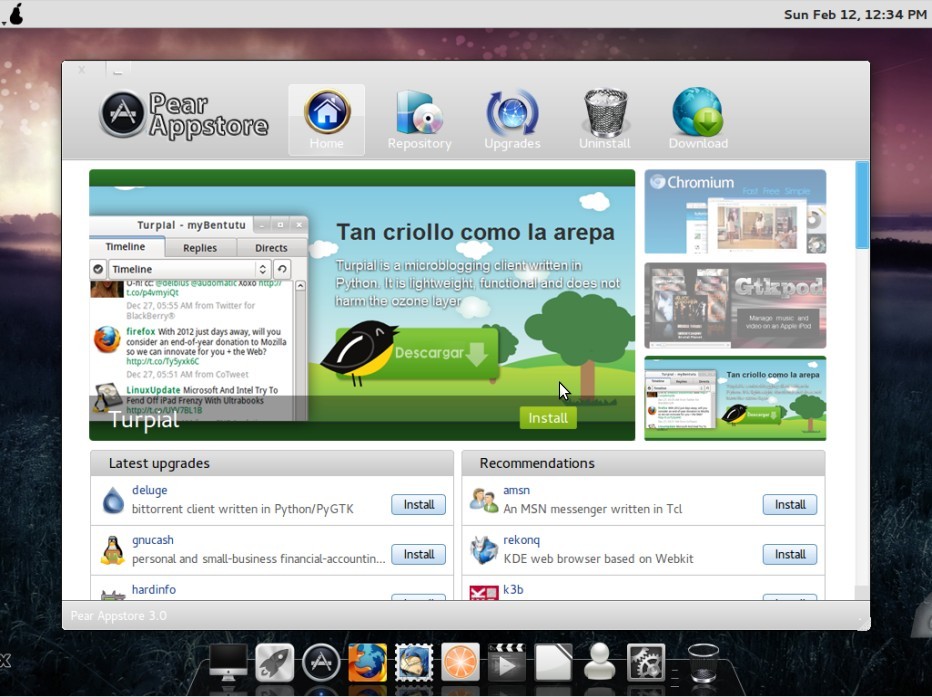Open the Pear menu in top panel
The width and height of the screenshot is (932, 697).
tap(14, 13)
